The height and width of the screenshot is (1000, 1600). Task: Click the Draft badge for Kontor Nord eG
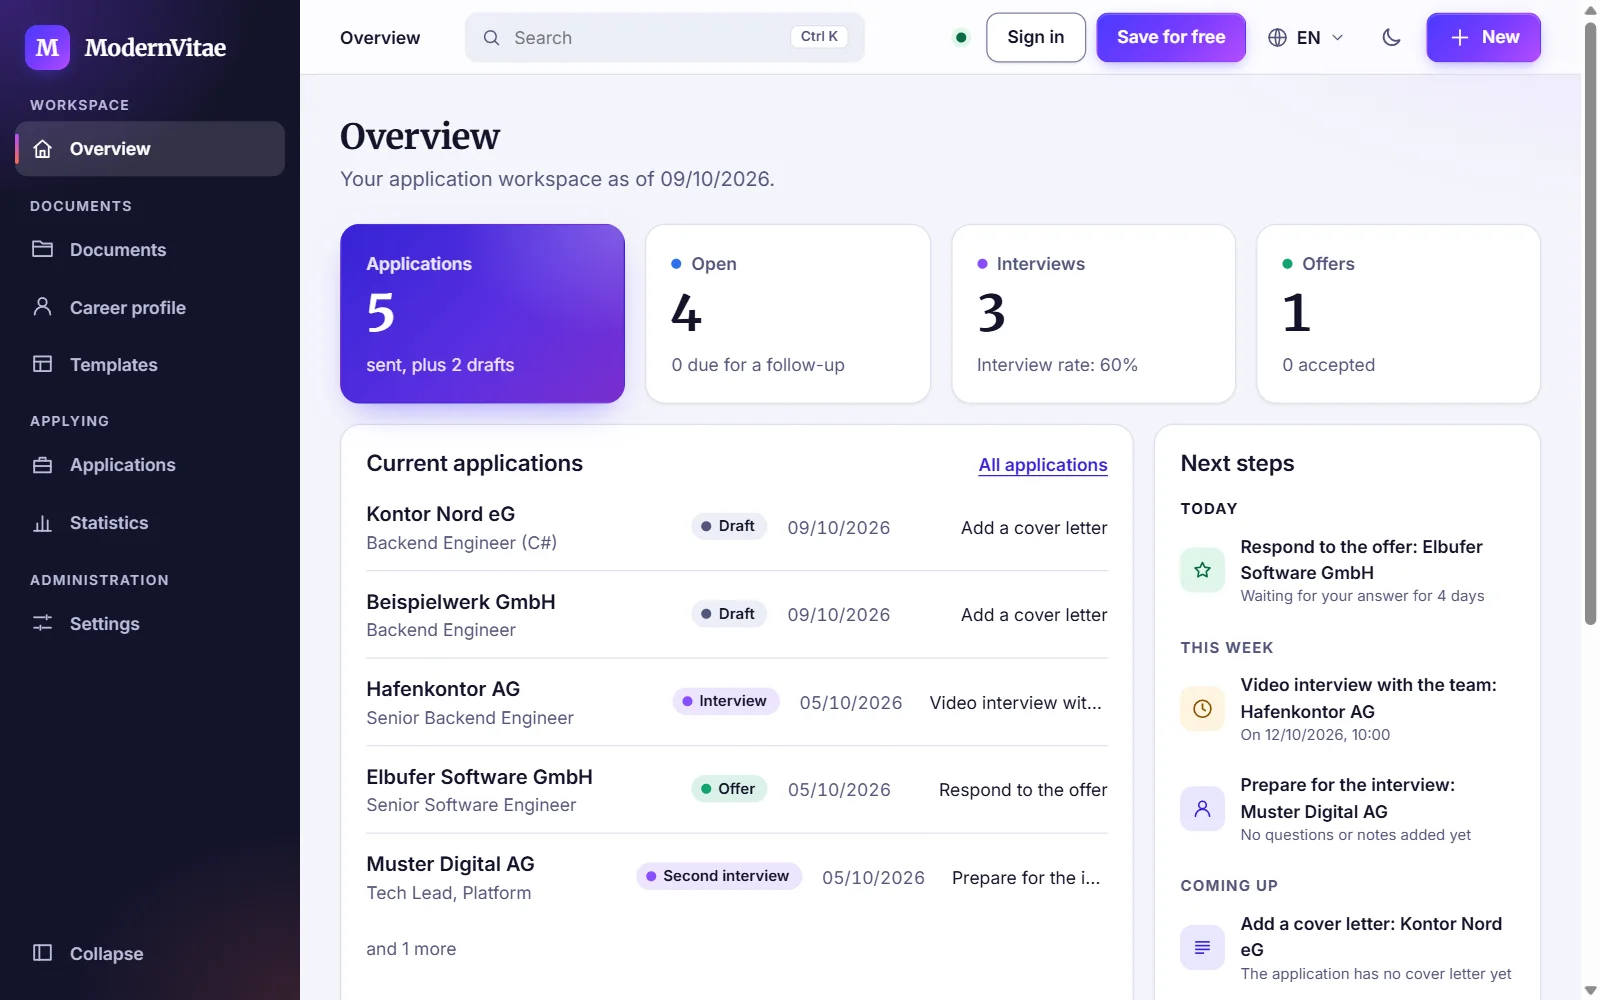click(x=729, y=526)
